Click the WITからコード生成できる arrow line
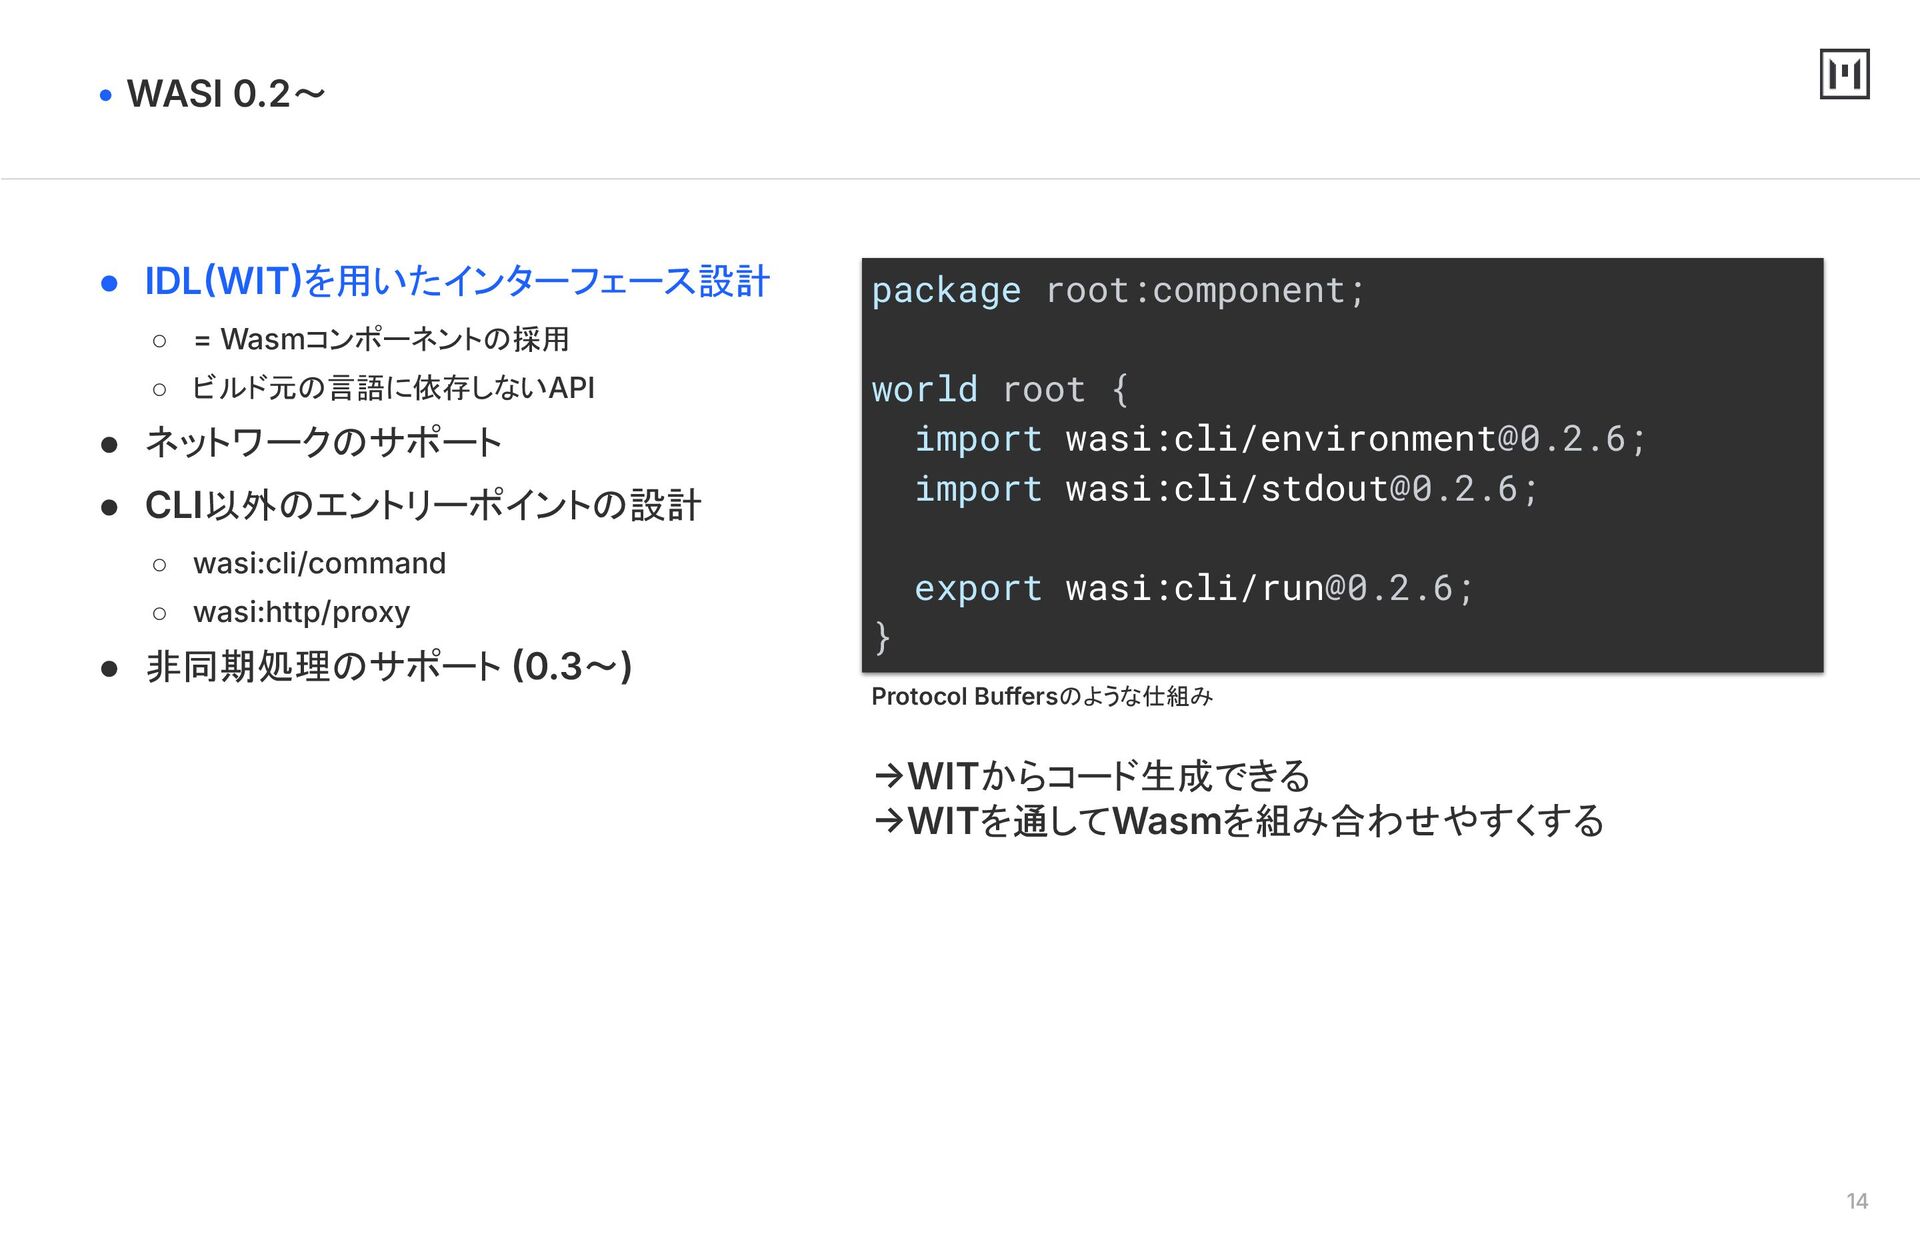The image size is (1920, 1240). pos(1092,776)
